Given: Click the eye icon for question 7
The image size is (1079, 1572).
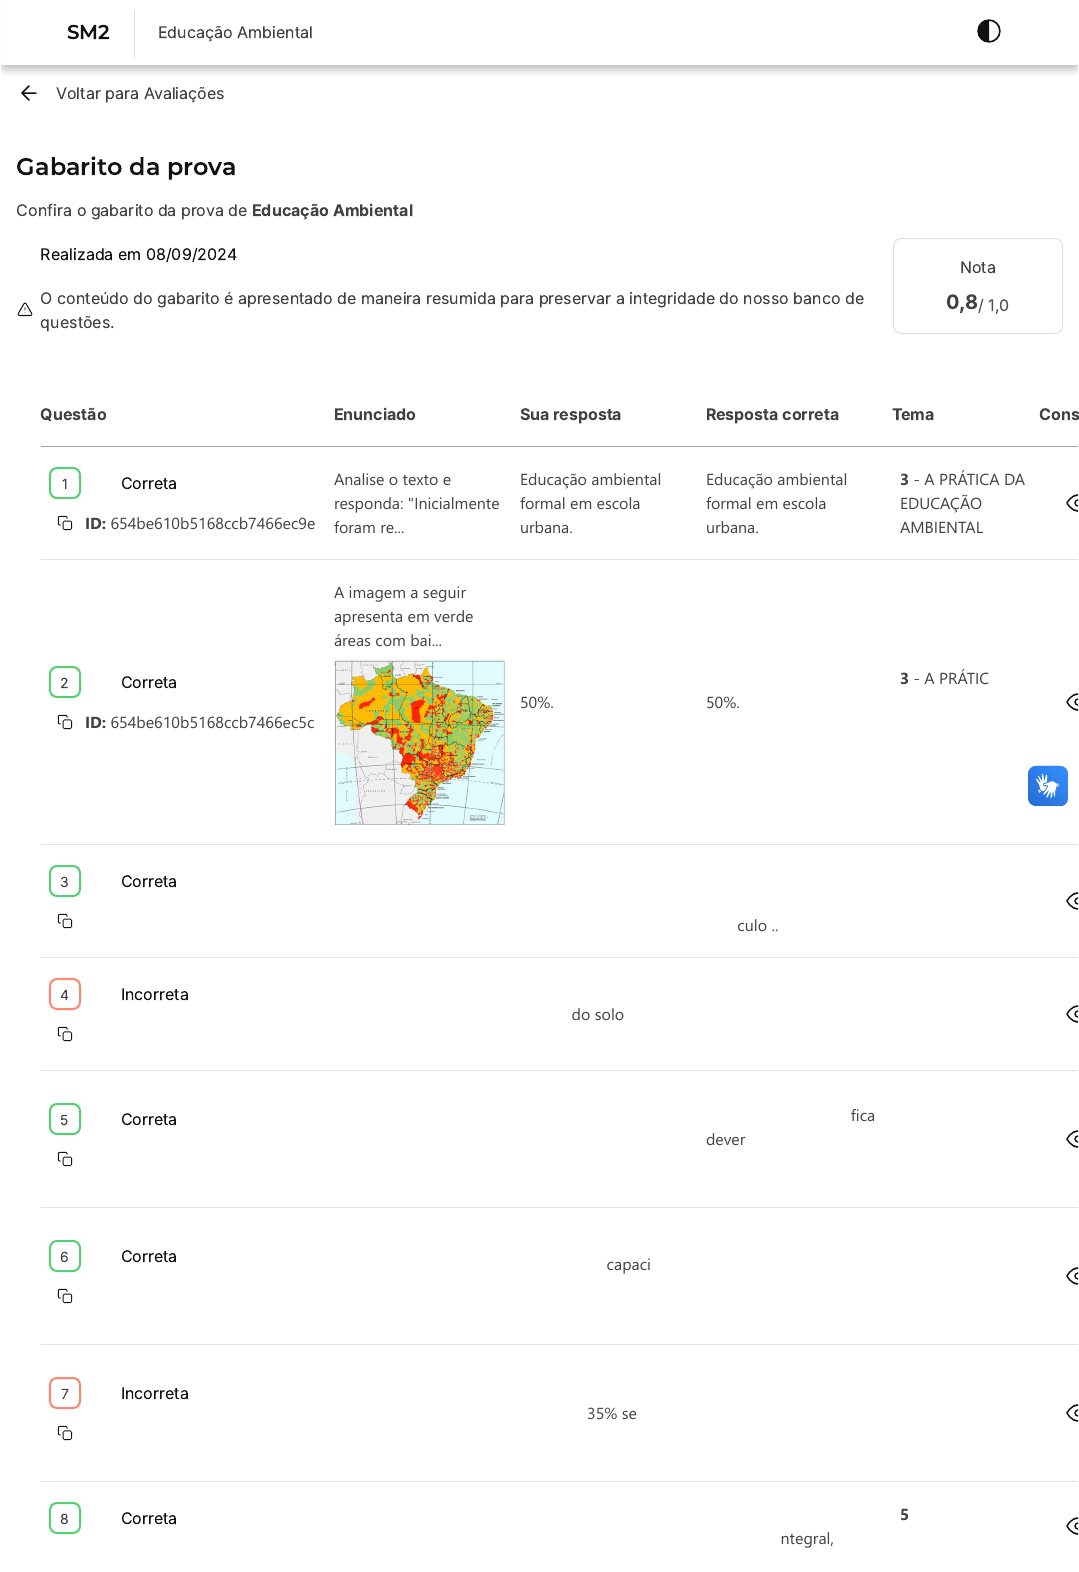Looking at the screenshot, I should [1072, 1413].
